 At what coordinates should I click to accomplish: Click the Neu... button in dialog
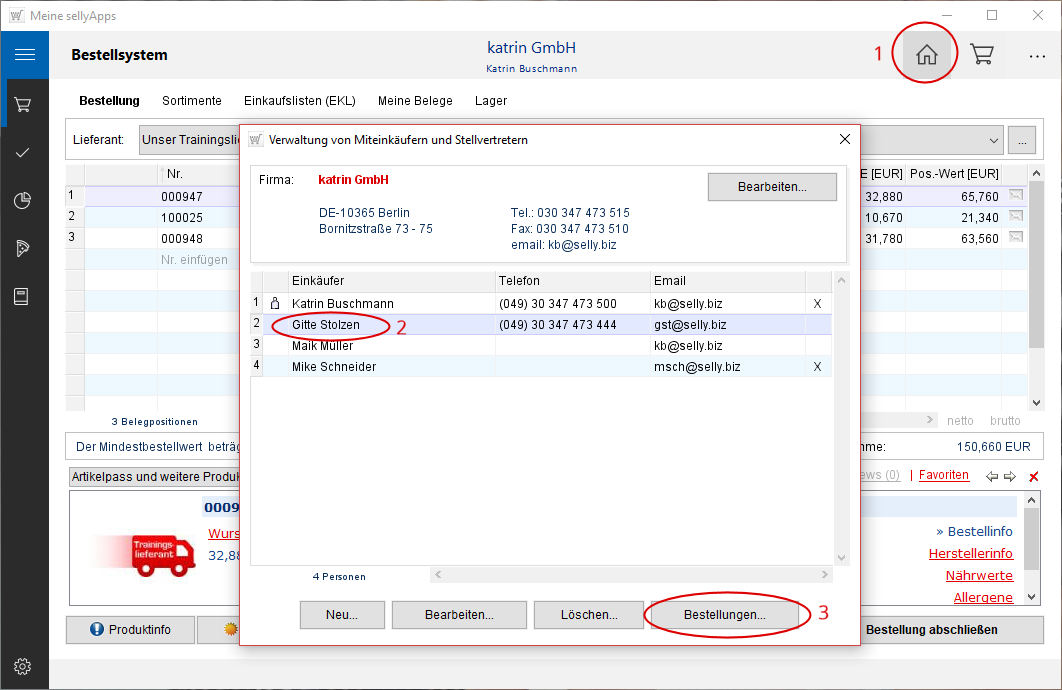pos(341,615)
